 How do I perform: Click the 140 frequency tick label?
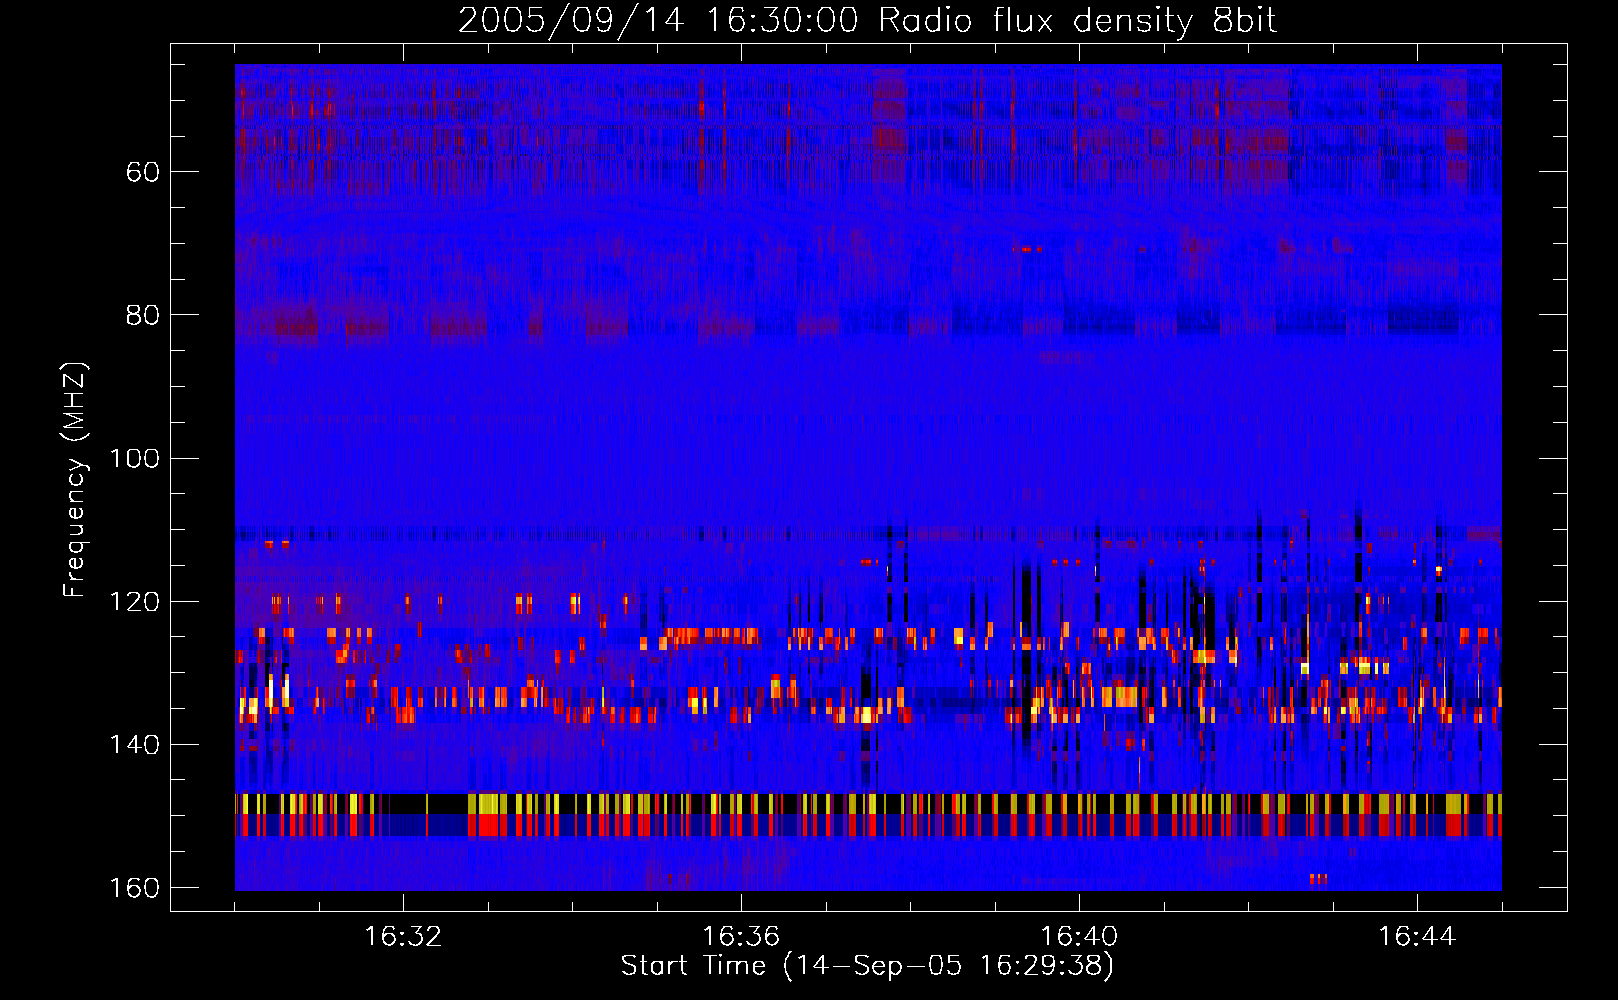click(x=135, y=744)
